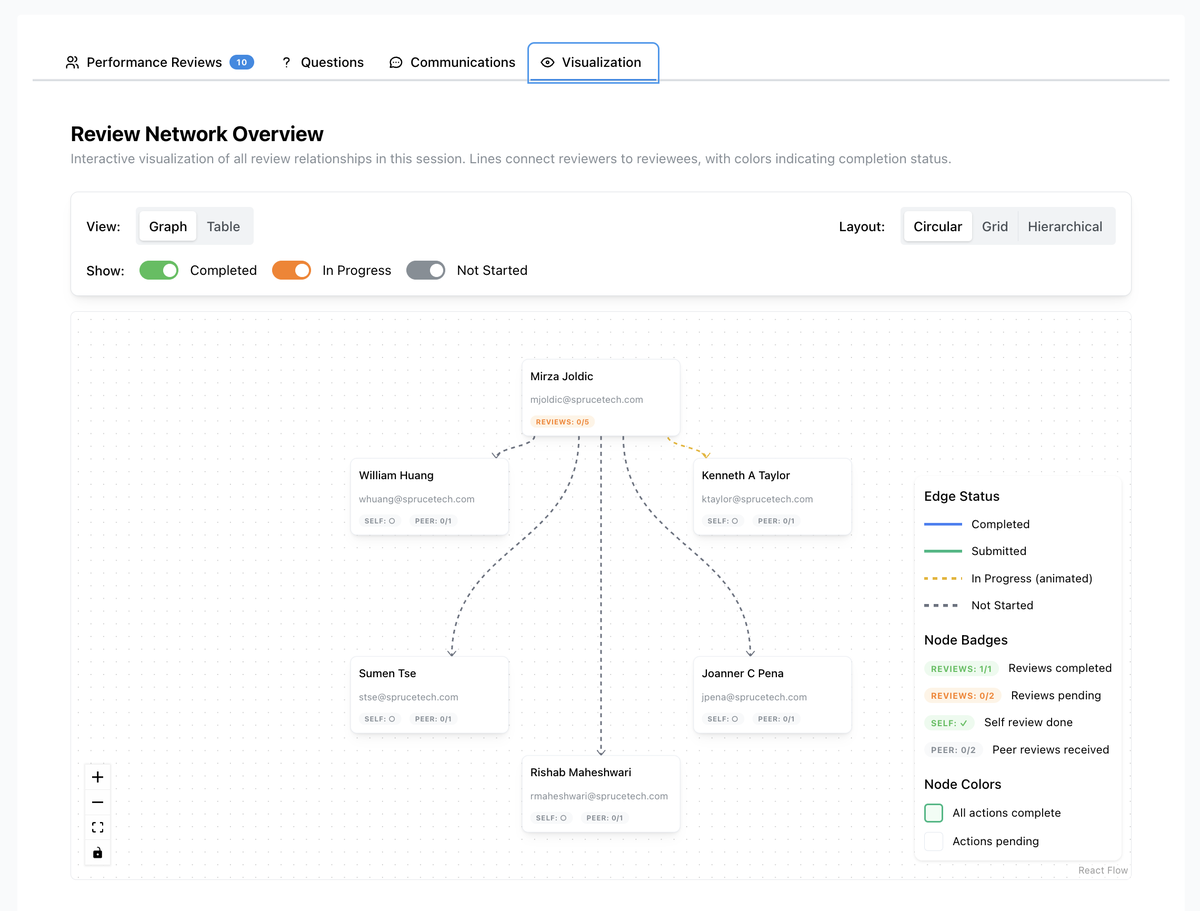Click the blue 10 count badge

[241, 62]
